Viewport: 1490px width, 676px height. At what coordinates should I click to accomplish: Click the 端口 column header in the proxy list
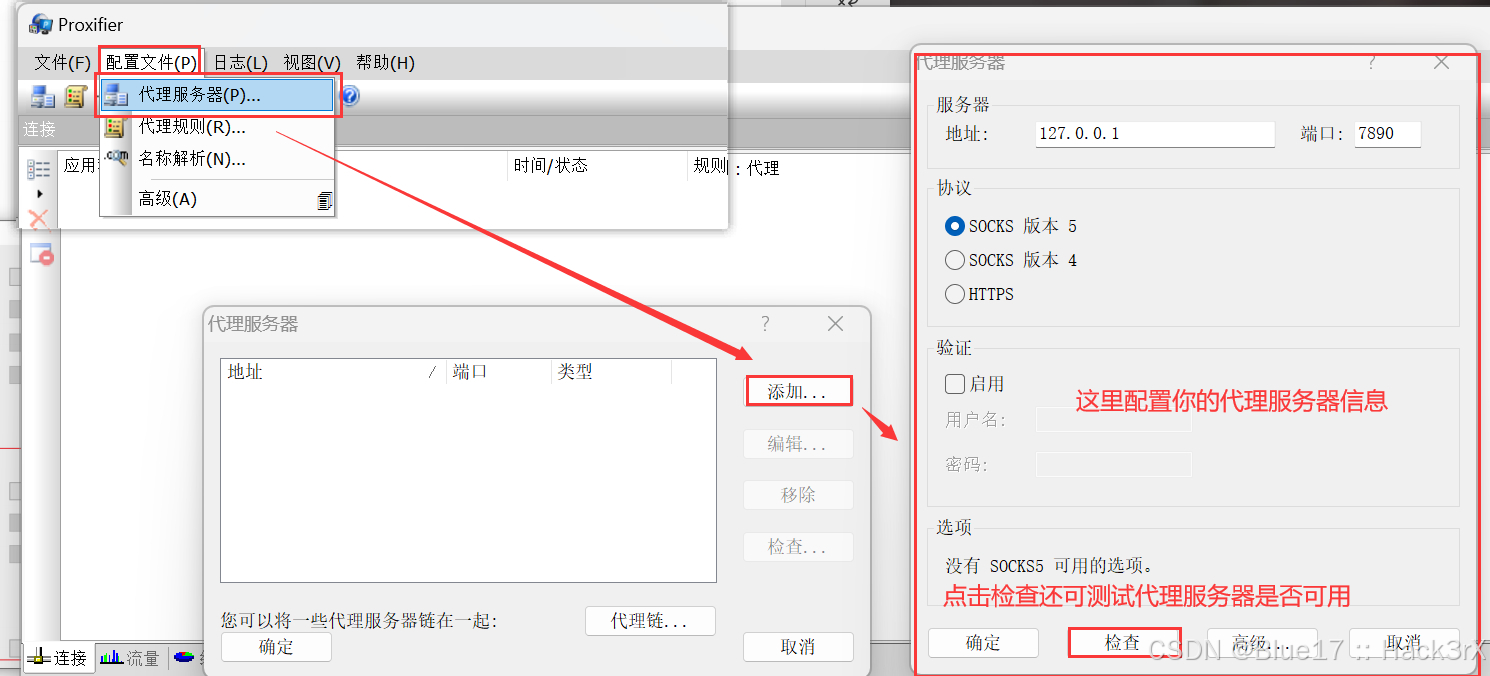coord(498,372)
